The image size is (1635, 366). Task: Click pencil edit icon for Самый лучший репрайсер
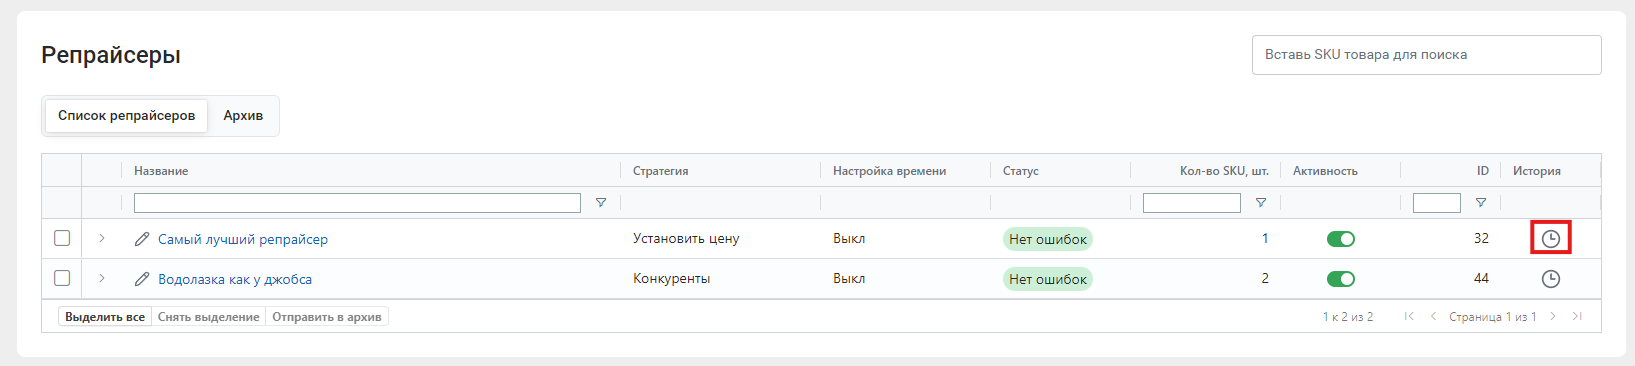pos(142,239)
